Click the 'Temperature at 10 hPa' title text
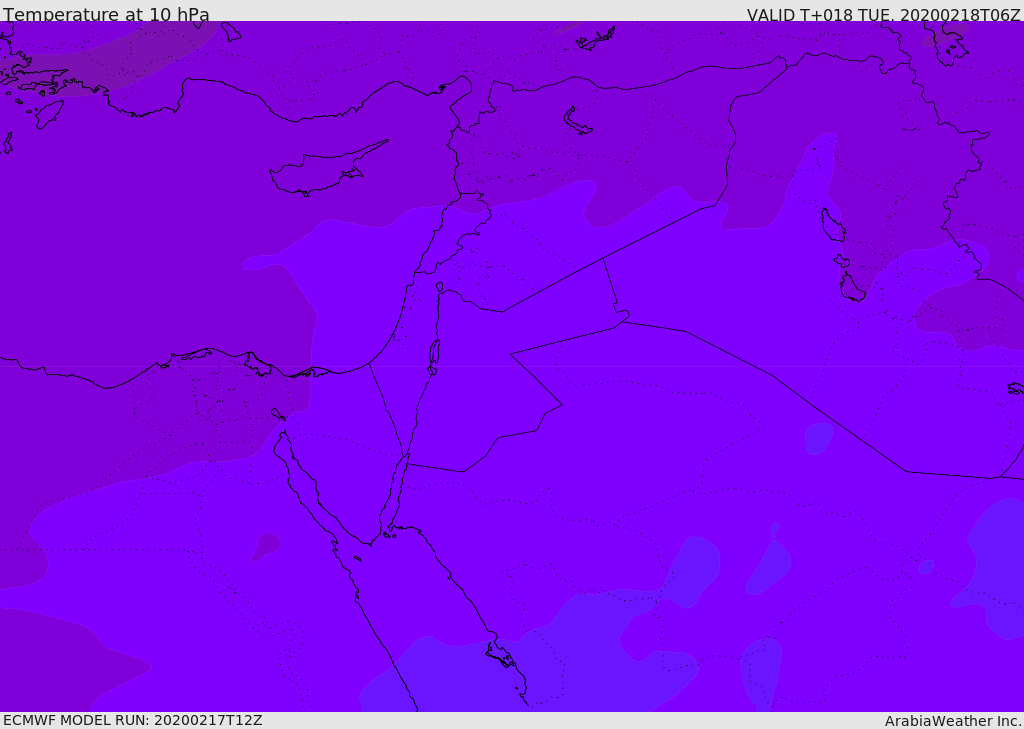This screenshot has width=1024, height=729. click(x=106, y=14)
